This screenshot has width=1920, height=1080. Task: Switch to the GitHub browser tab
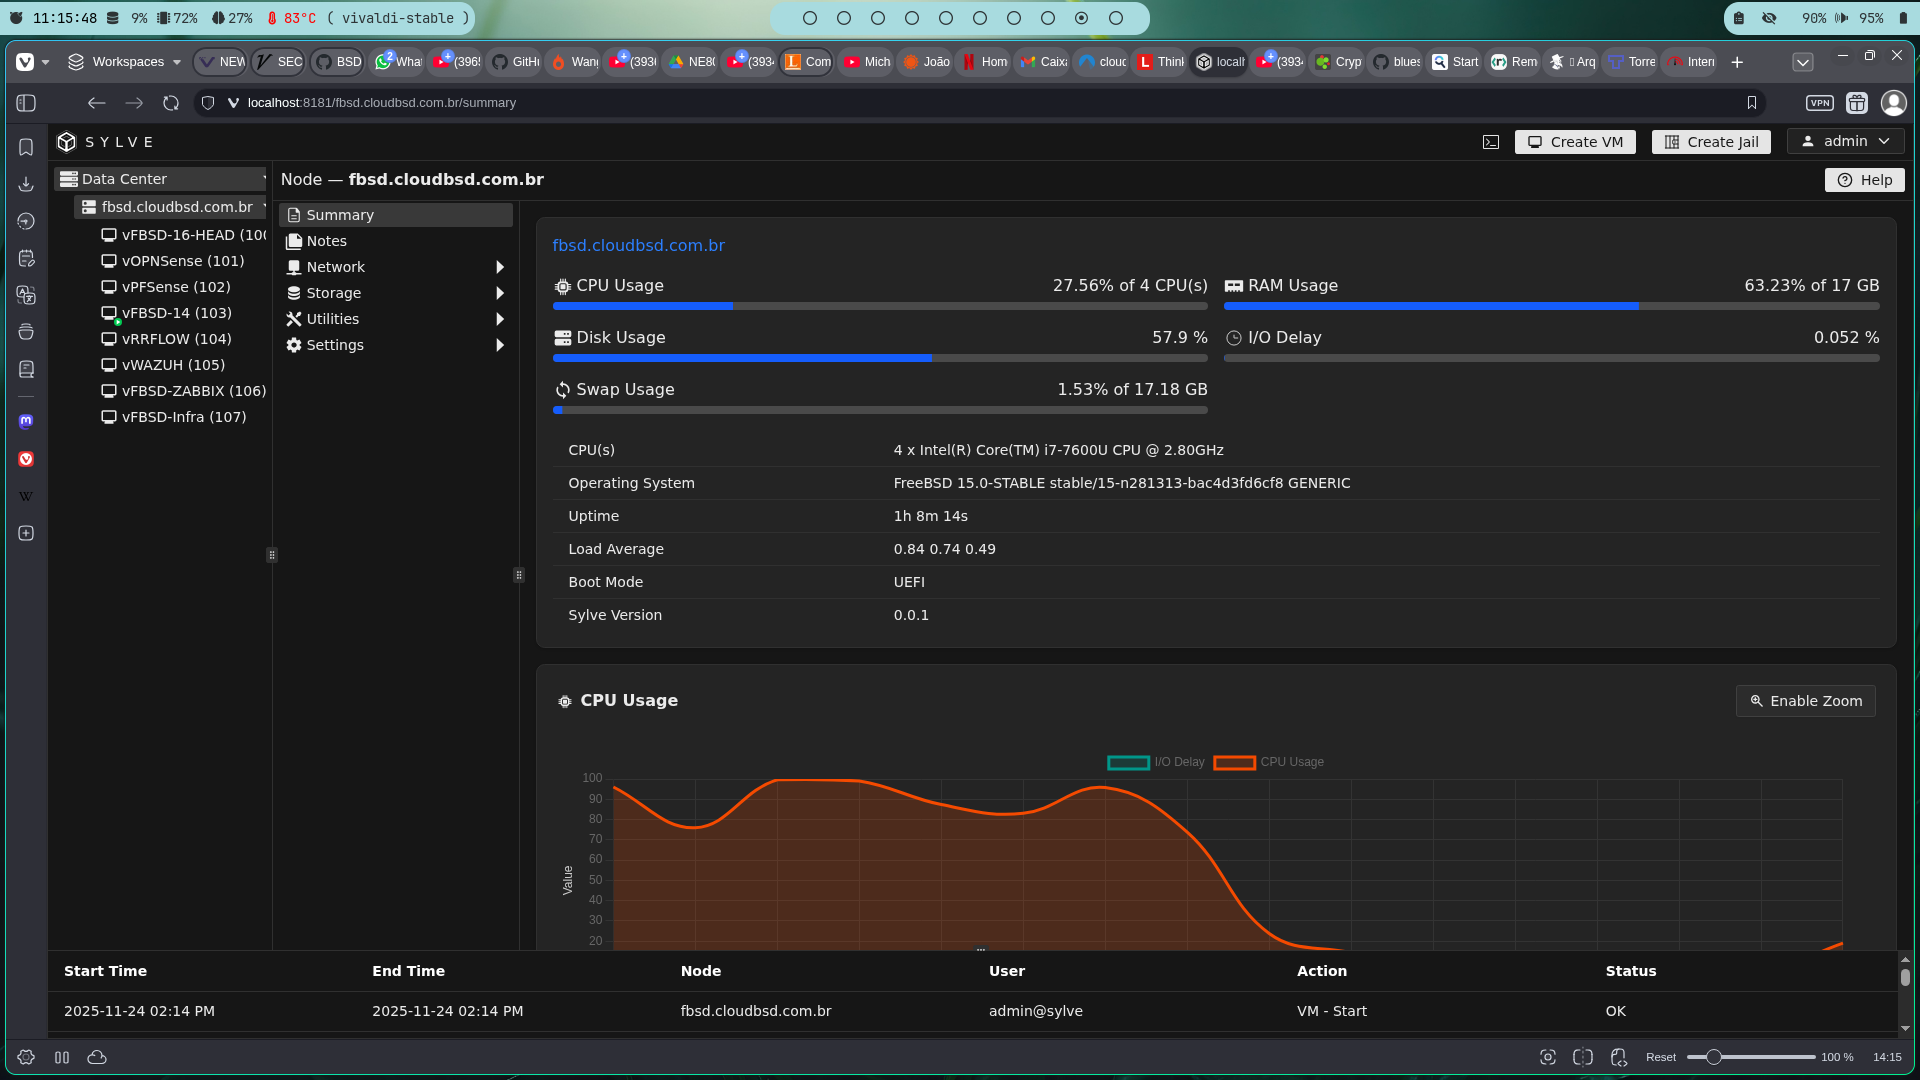pyautogui.click(x=514, y=62)
